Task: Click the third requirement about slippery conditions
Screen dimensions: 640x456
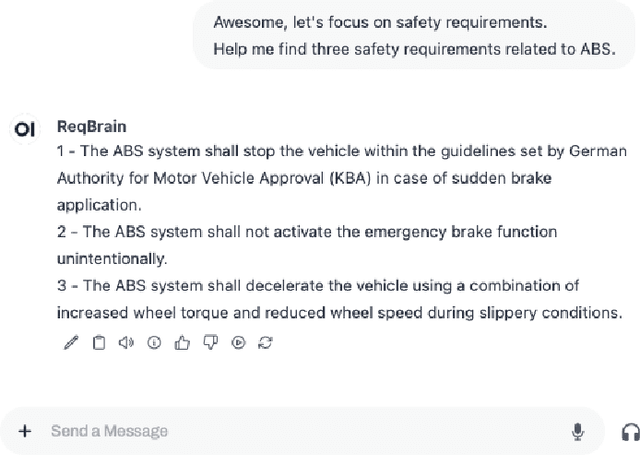Action: pyautogui.click(x=340, y=299)
